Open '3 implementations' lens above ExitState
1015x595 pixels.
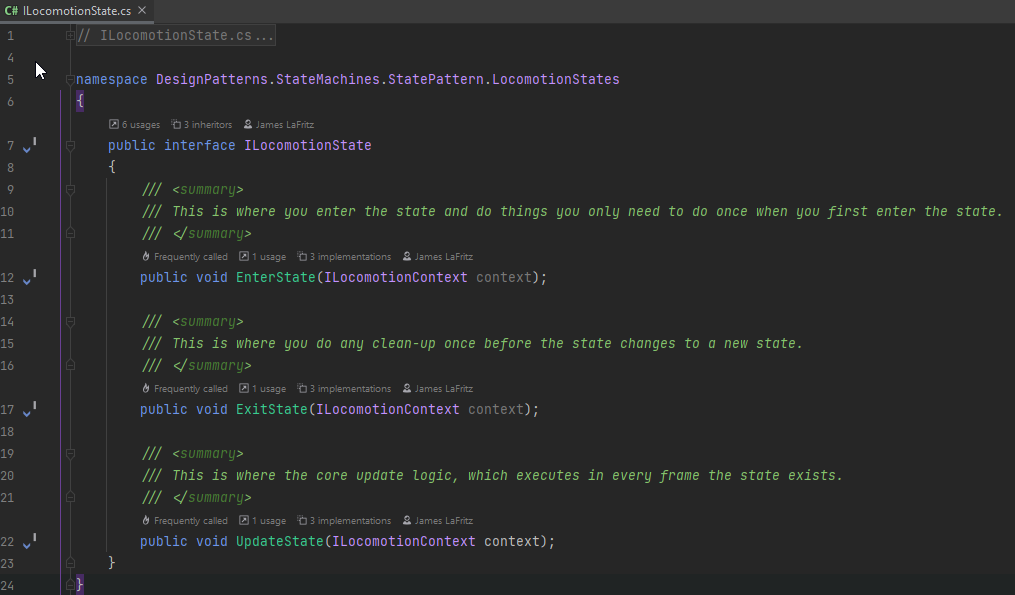coord(344,388)
